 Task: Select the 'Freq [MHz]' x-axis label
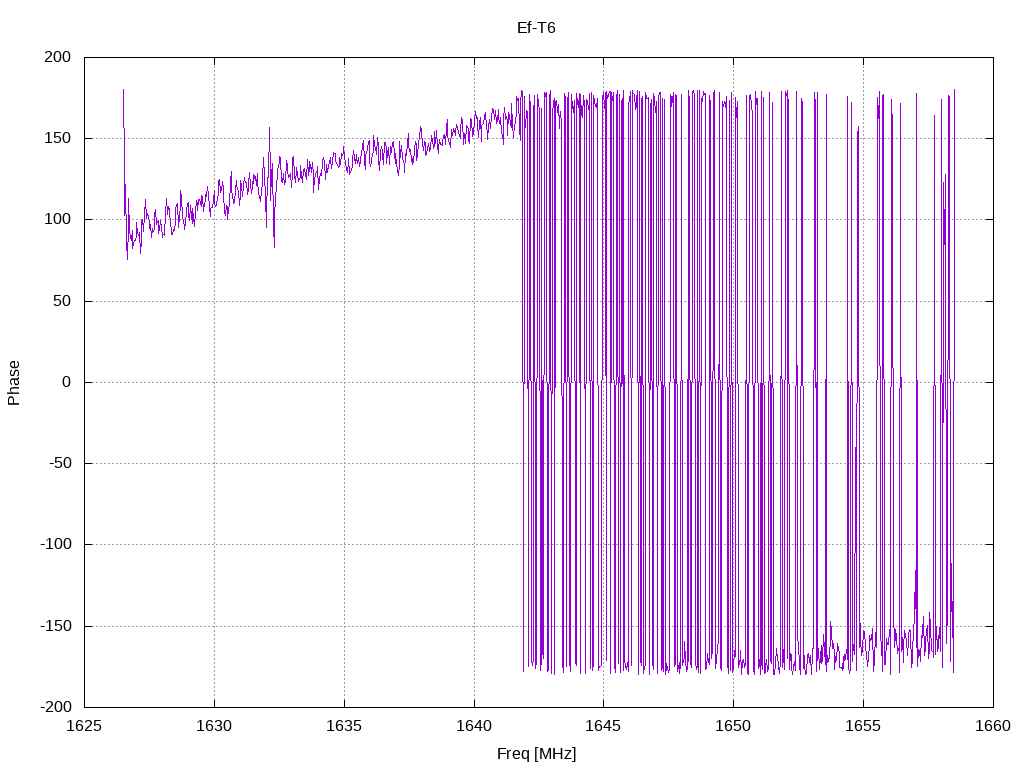536,754
